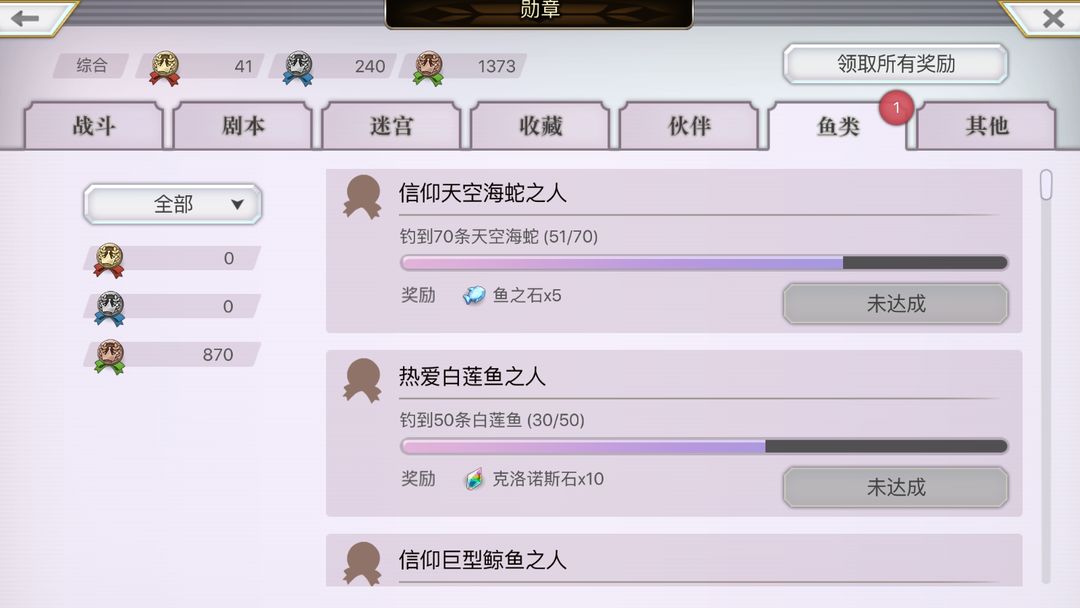Tap the 克洛诺斯石 reward icon
Viewport: 1080px width, 608px height.
point(474,479)
